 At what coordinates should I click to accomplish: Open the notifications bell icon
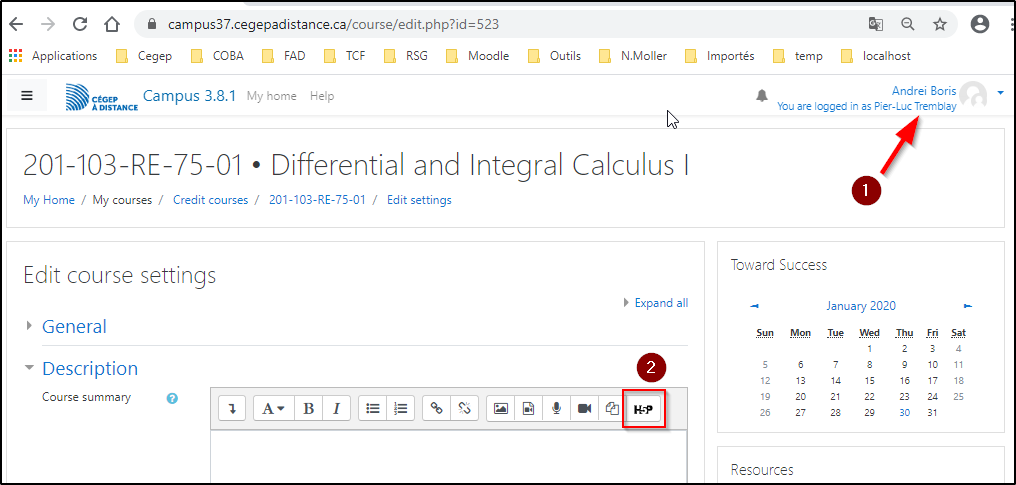click(x=762, y=96)
